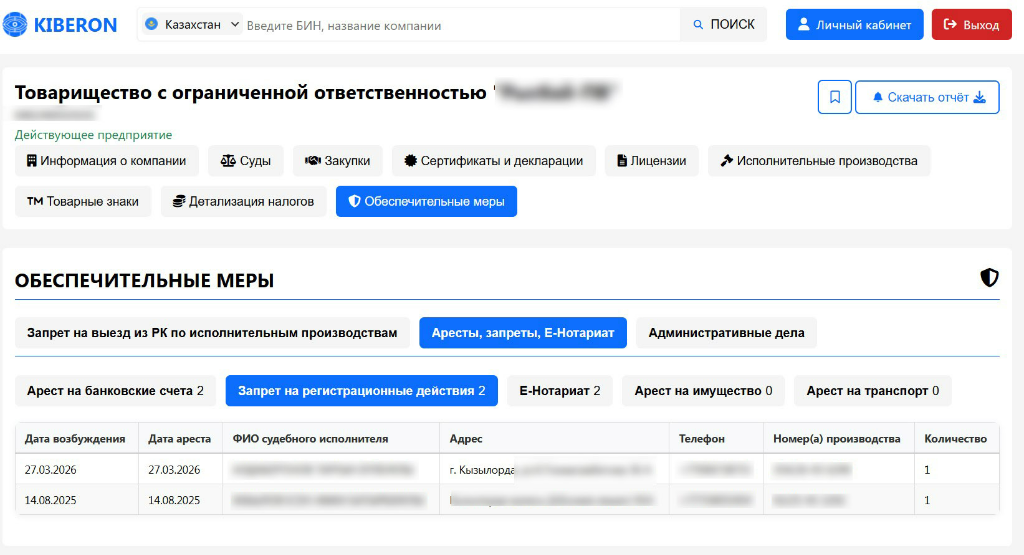Open the Информация о компании tab
The width and height of the screenshot is (1024, 555).
tap(107, 161)
